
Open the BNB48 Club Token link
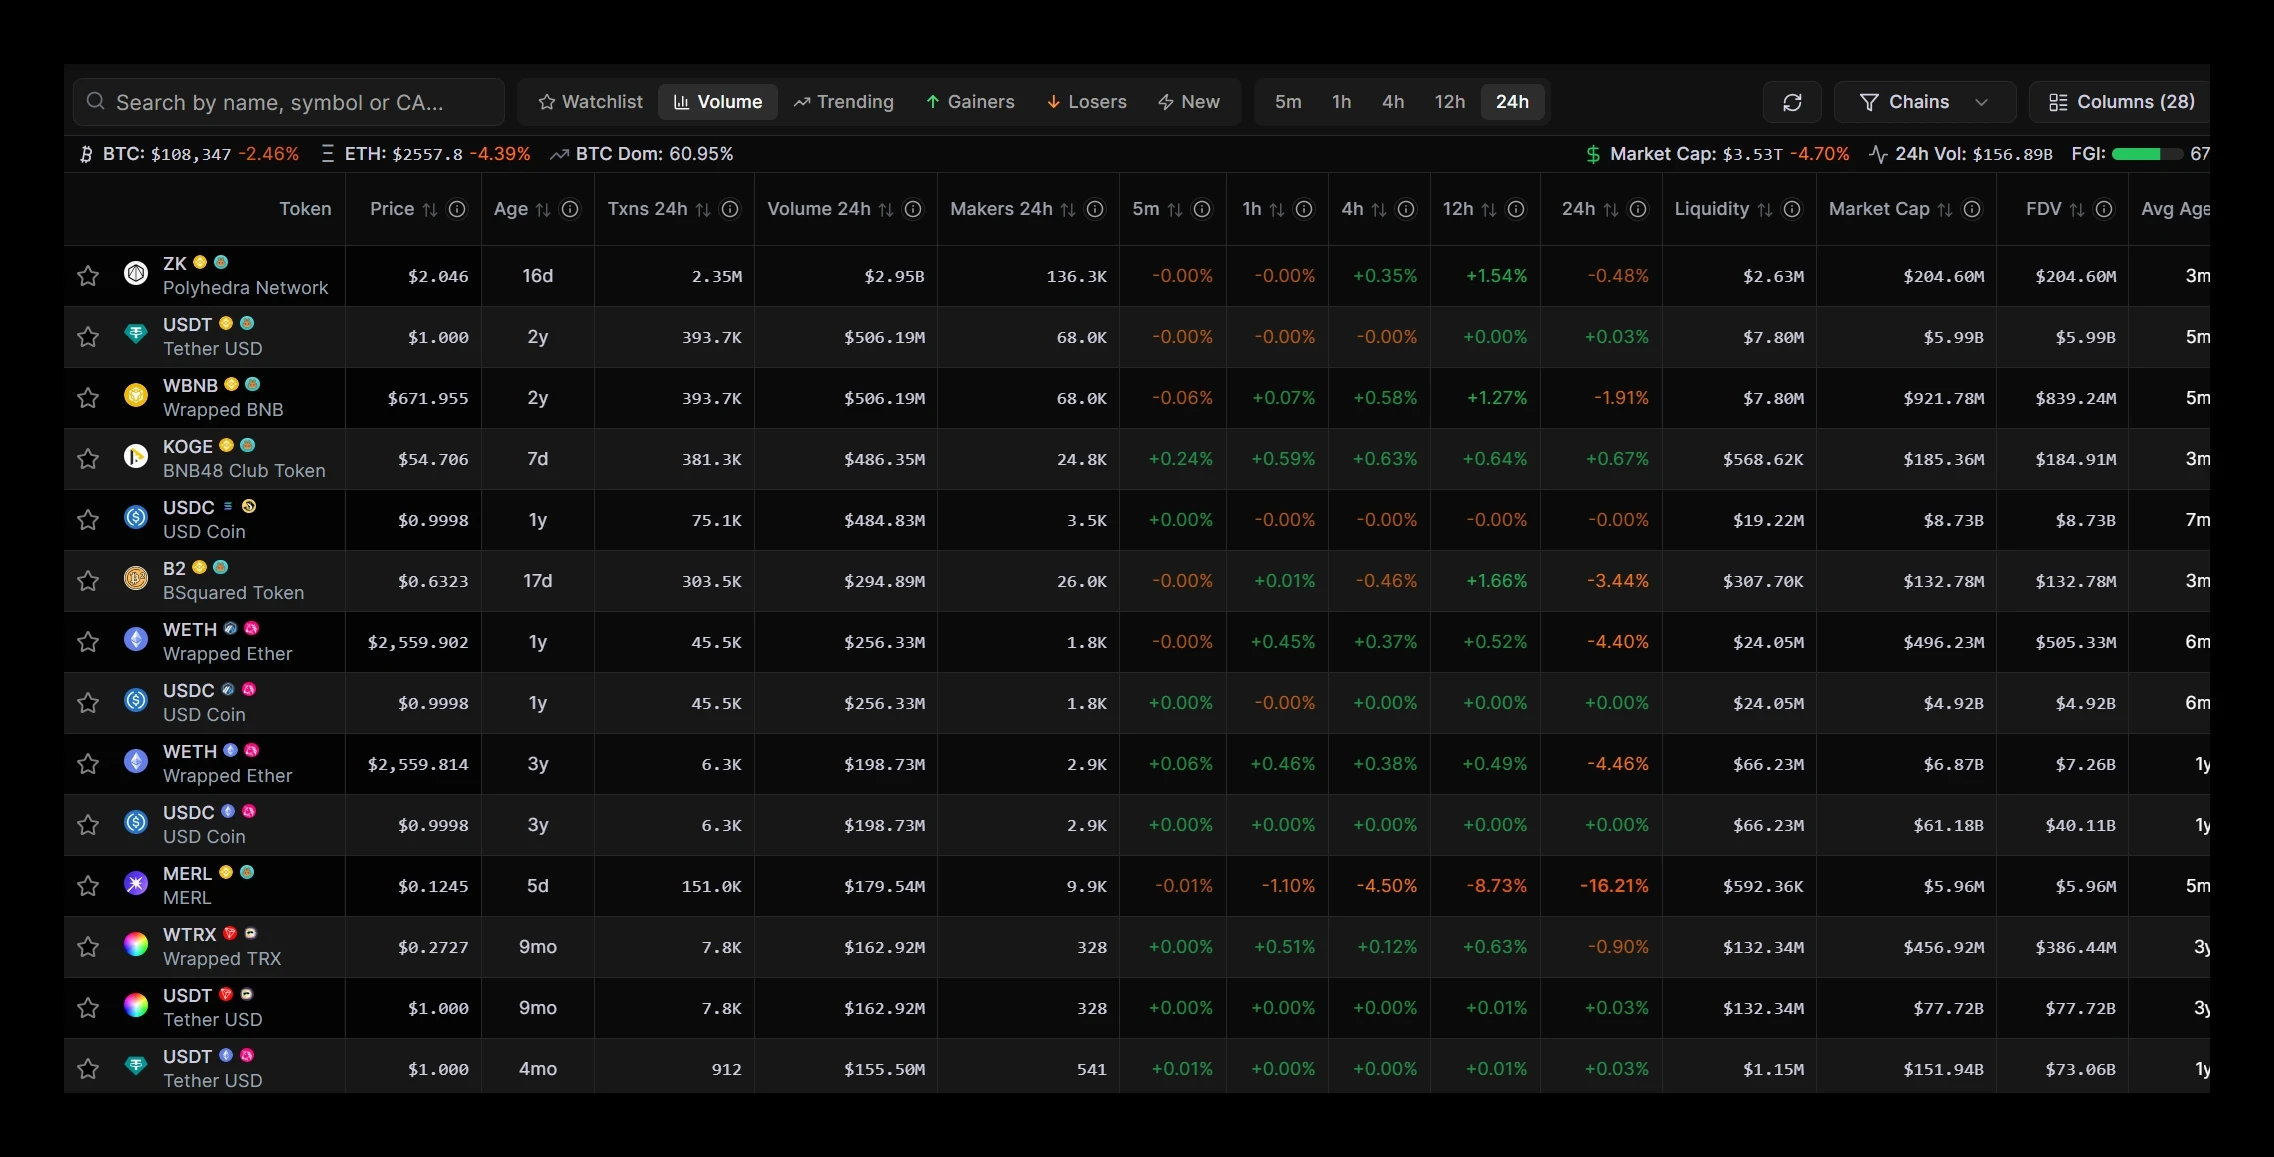pyautogui.click(x=244, y=471)
